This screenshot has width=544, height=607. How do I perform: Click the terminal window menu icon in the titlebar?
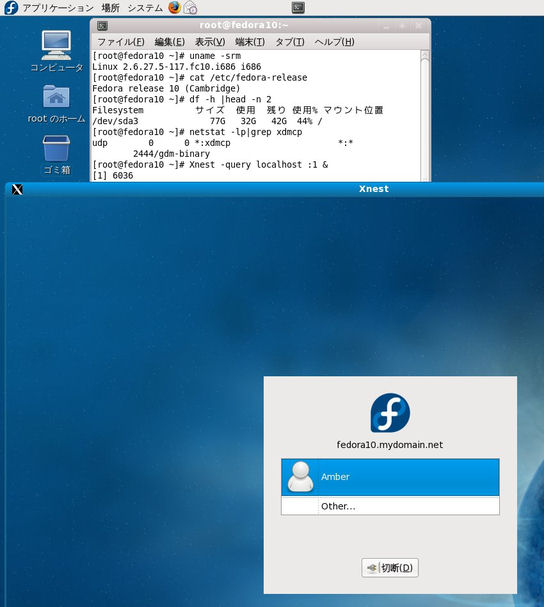click(102, 26)
